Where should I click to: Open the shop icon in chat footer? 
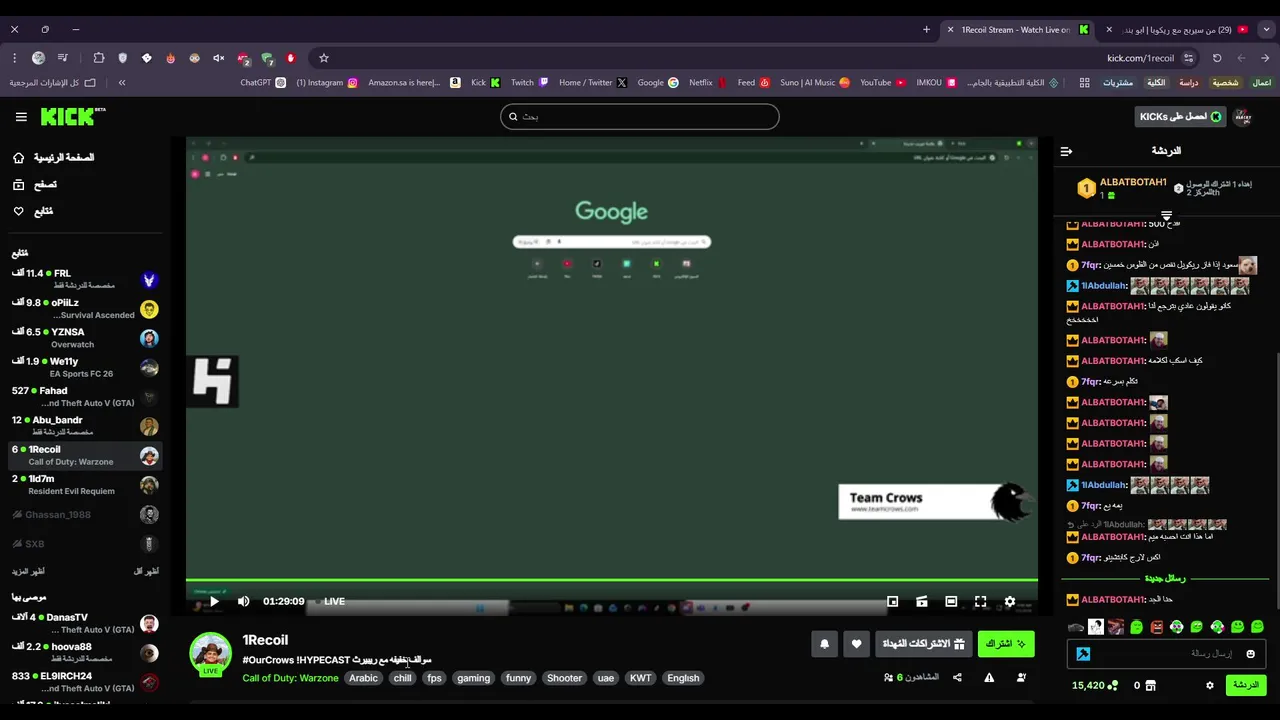(1150, 686)
